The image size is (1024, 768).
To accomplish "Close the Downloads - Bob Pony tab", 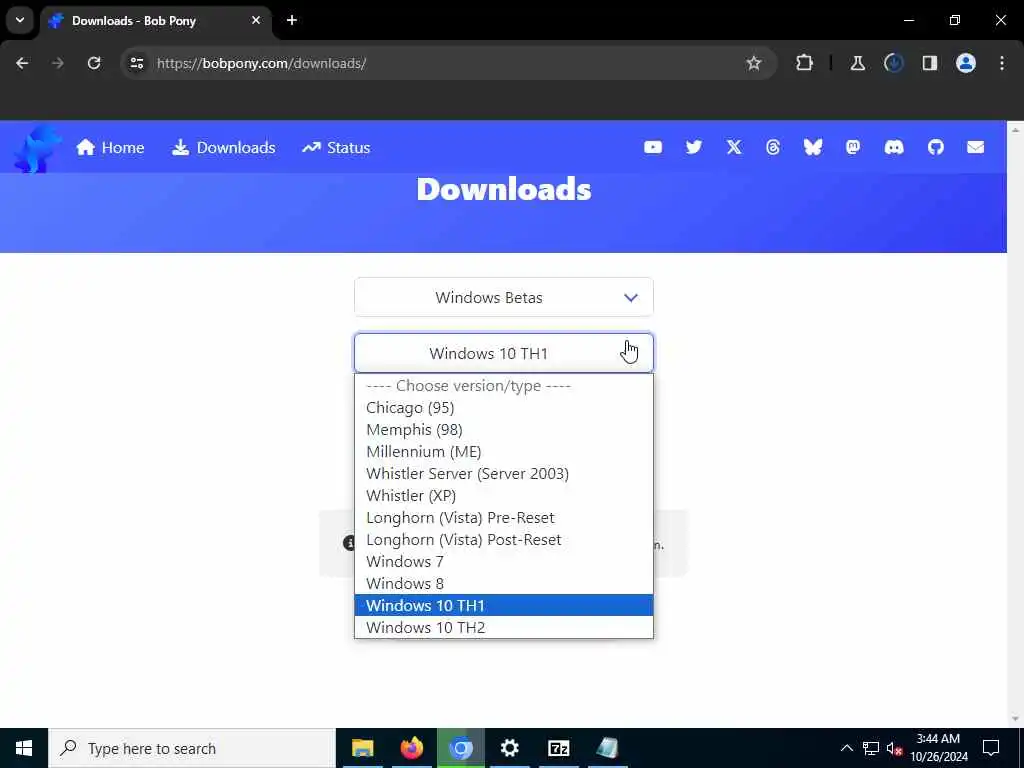I will pos(256,20).
